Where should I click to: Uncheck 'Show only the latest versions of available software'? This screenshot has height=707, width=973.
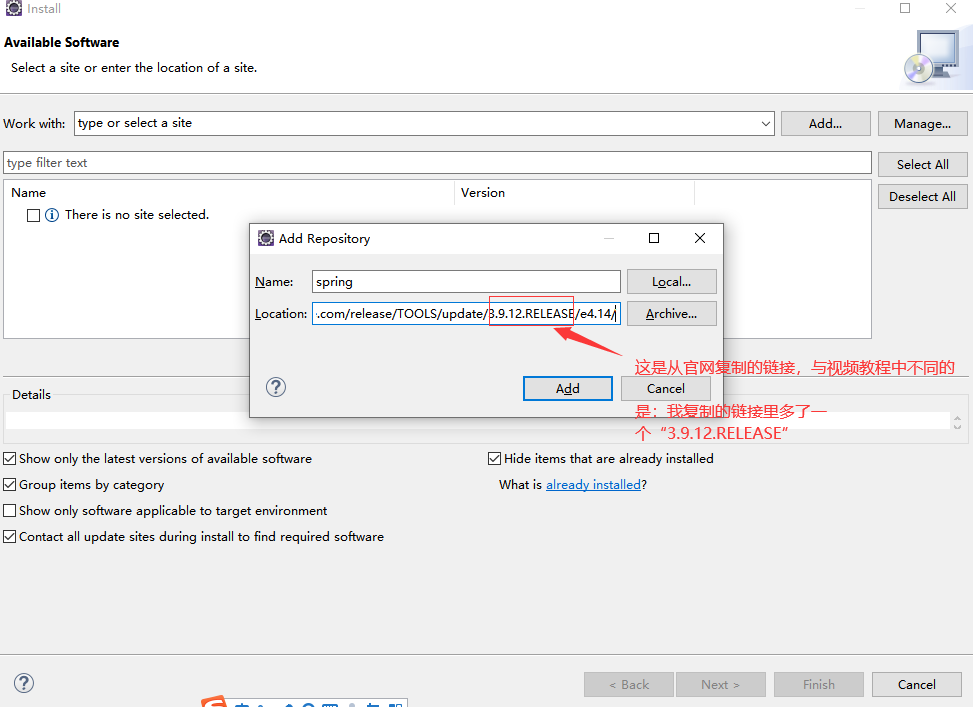tap(9, 459)
